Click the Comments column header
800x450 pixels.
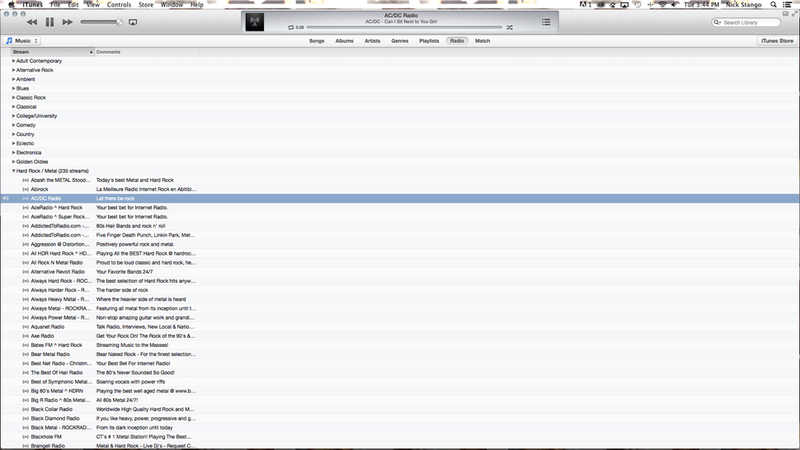pyautogui.click(x=146, y=52)
